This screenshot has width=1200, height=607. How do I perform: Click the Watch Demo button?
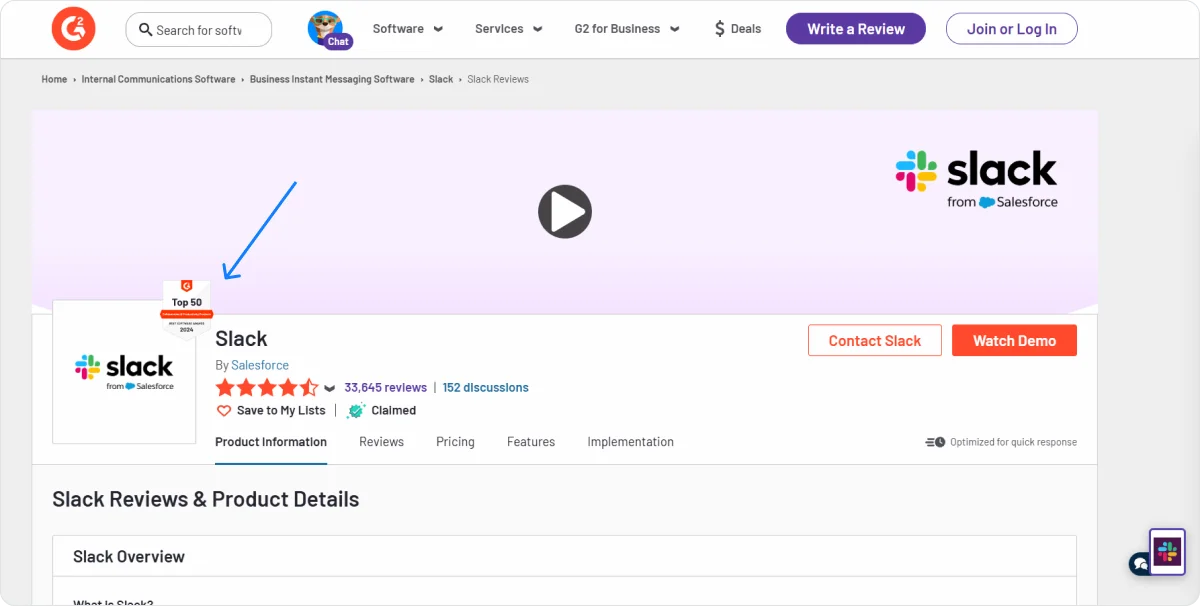1014,340
